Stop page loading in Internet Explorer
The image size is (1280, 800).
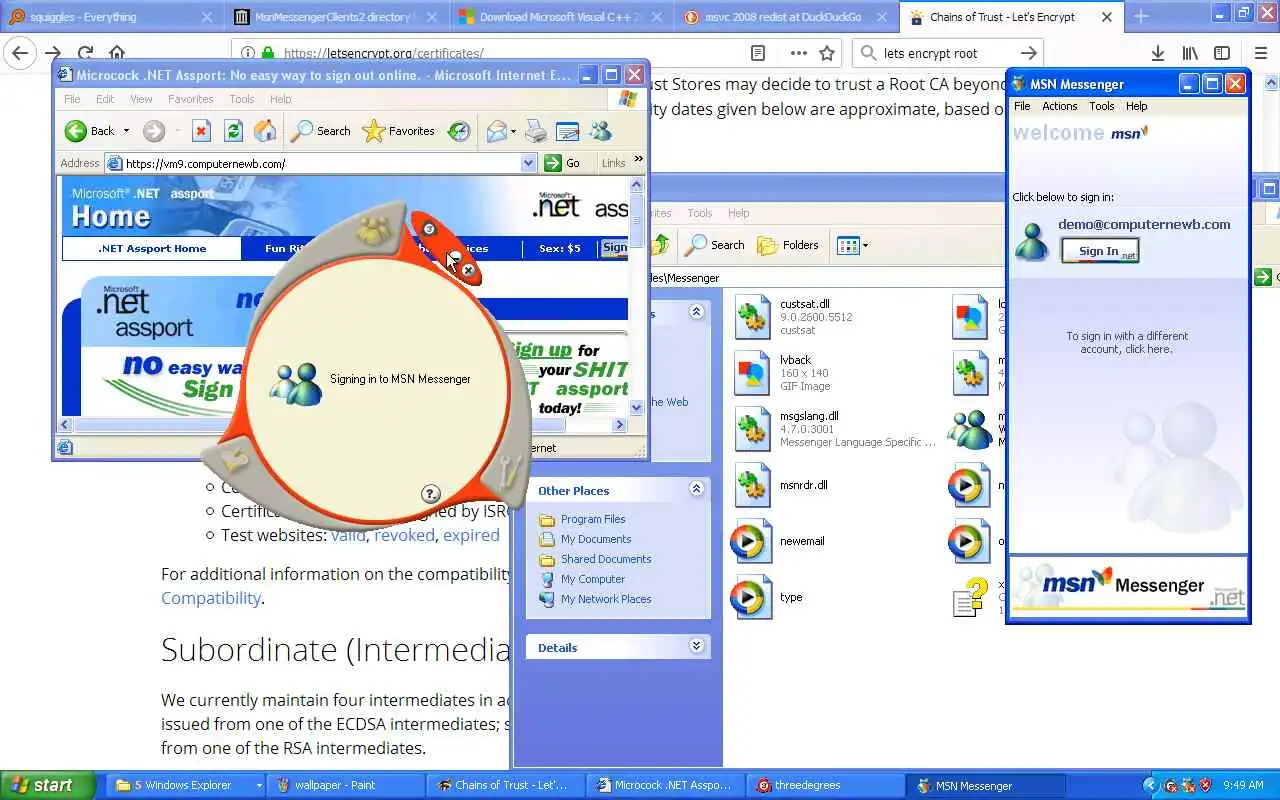click(x=201, y=131)
